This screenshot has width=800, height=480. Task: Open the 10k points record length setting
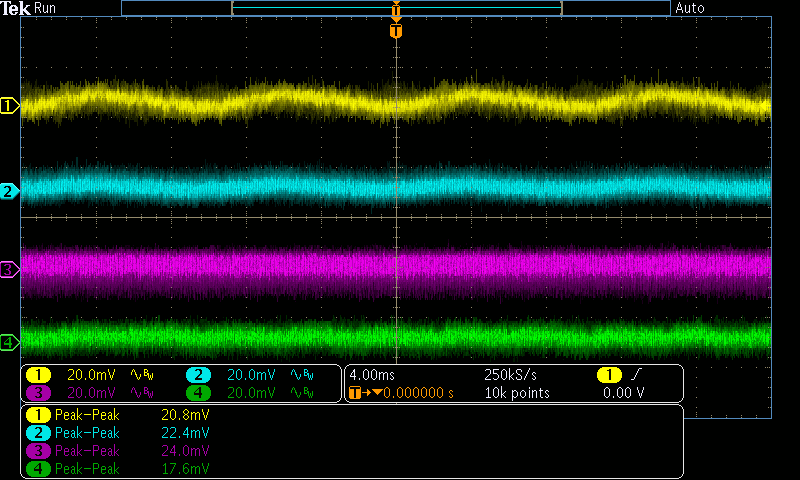[x=516, y=393]
